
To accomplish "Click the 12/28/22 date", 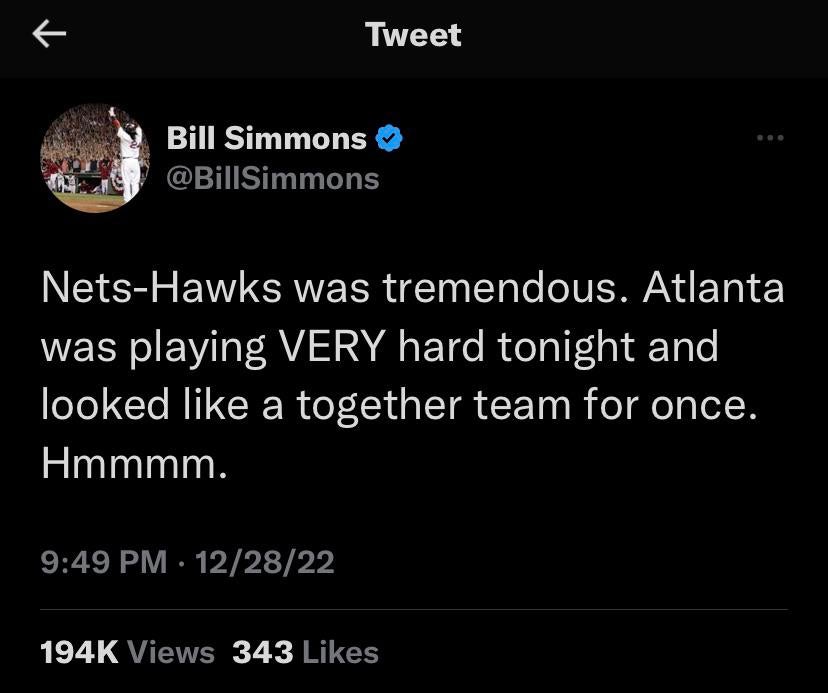I will coord(266,562).
